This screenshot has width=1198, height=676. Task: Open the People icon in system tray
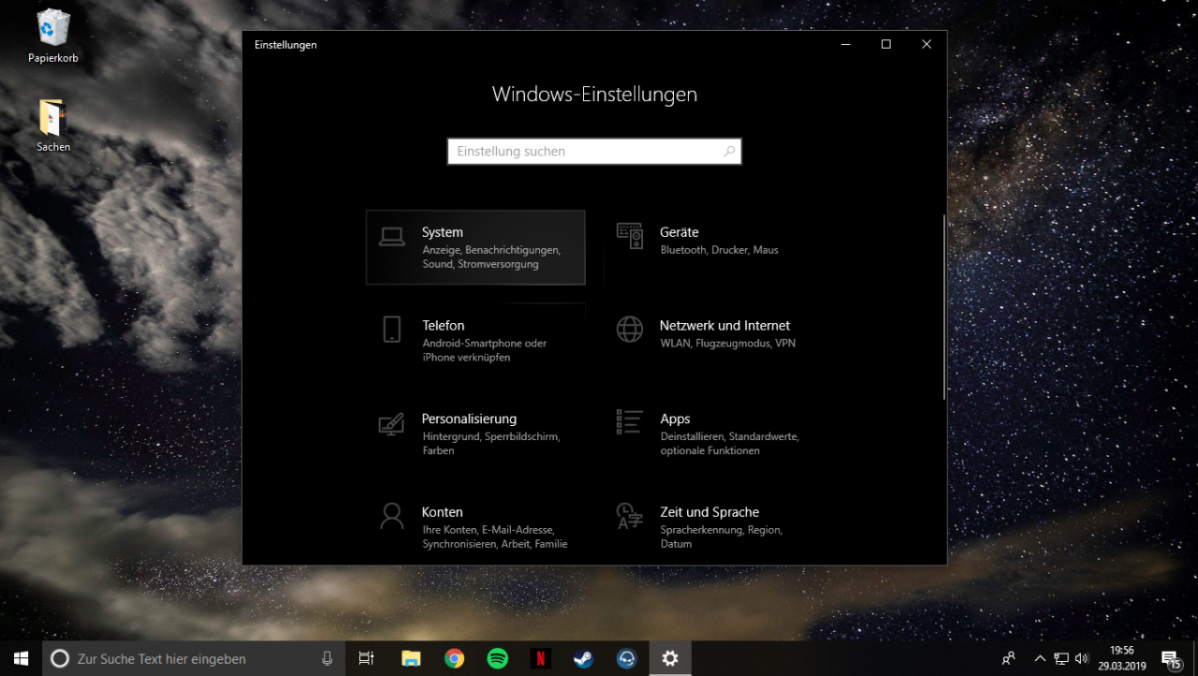tap(1009, 658)
